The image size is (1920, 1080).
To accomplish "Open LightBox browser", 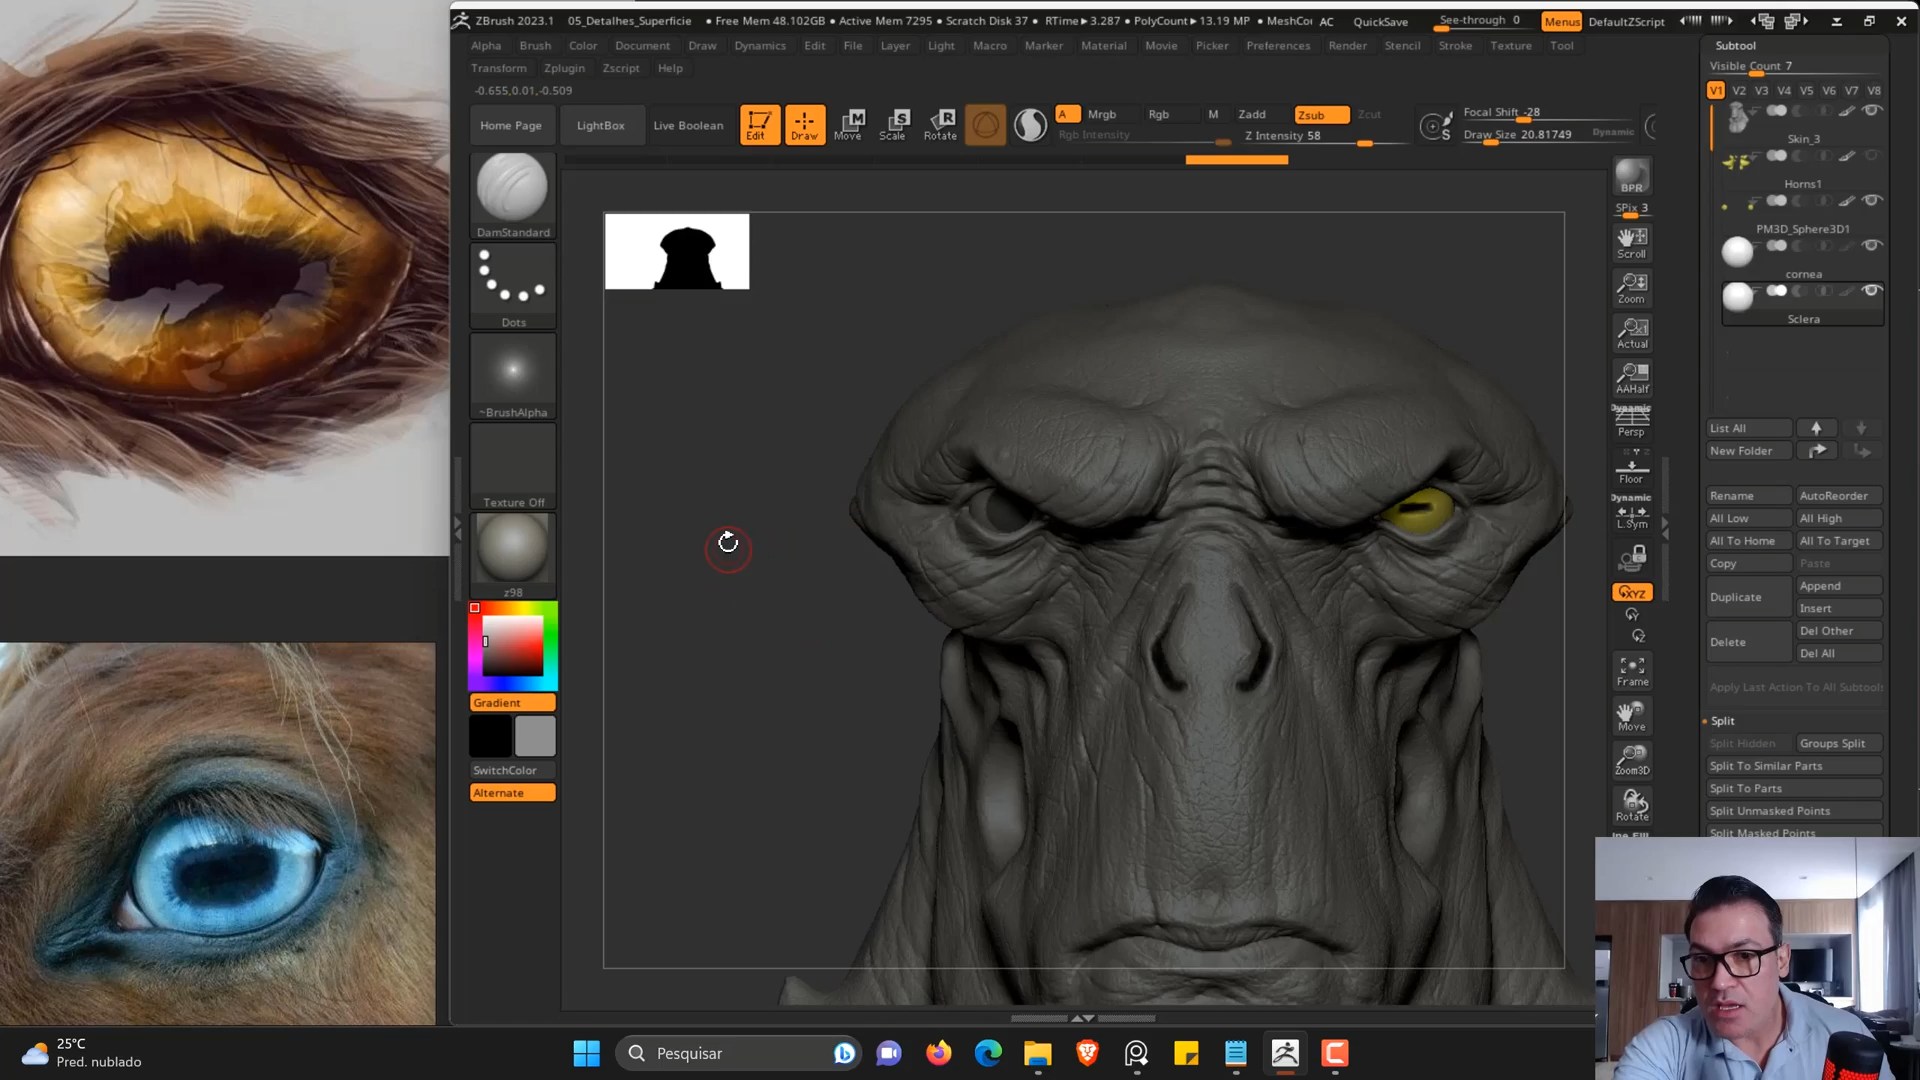I will [600, 125].
